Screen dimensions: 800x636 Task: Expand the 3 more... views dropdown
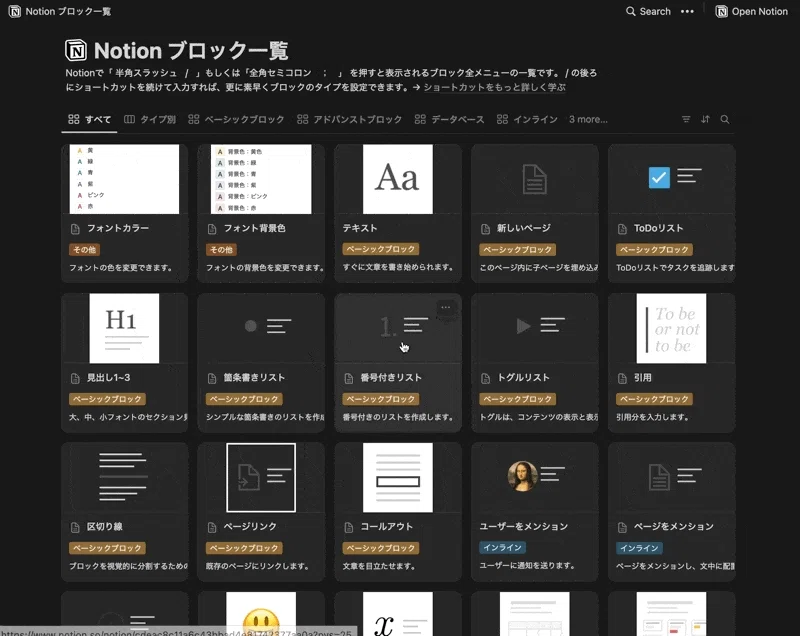tap(588, 119)
